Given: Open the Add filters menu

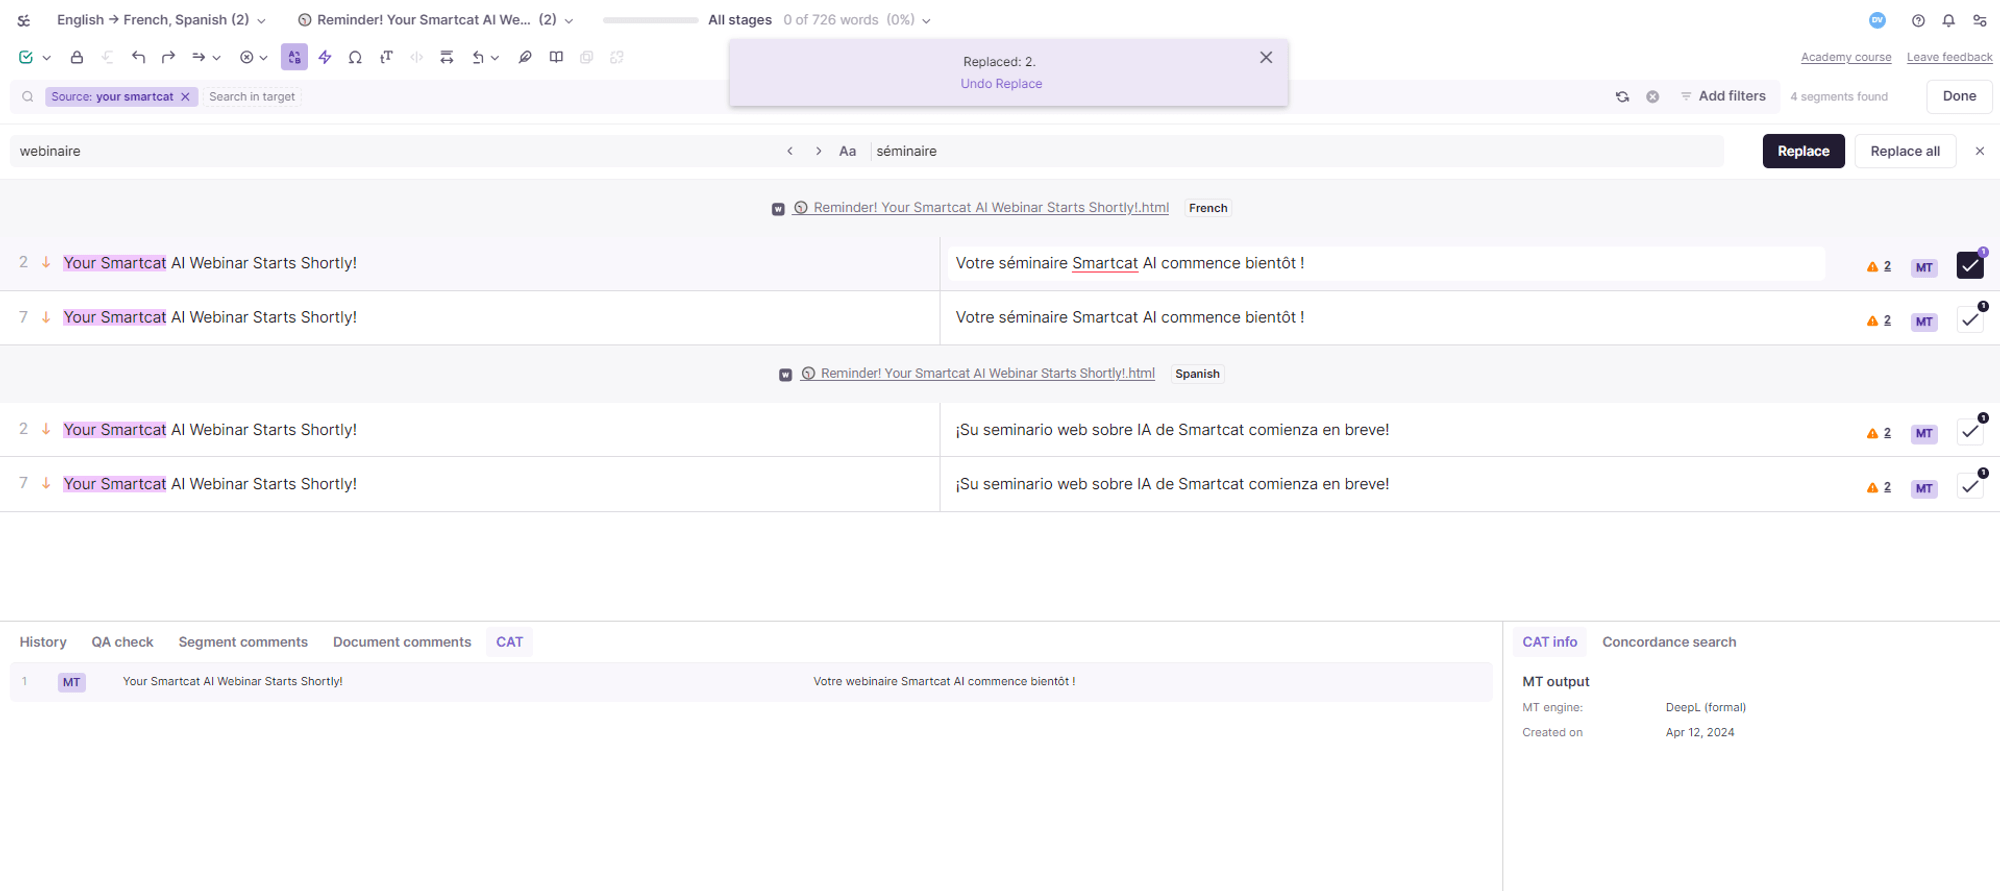Looking at the screenshot, I should coord(1723,97).
